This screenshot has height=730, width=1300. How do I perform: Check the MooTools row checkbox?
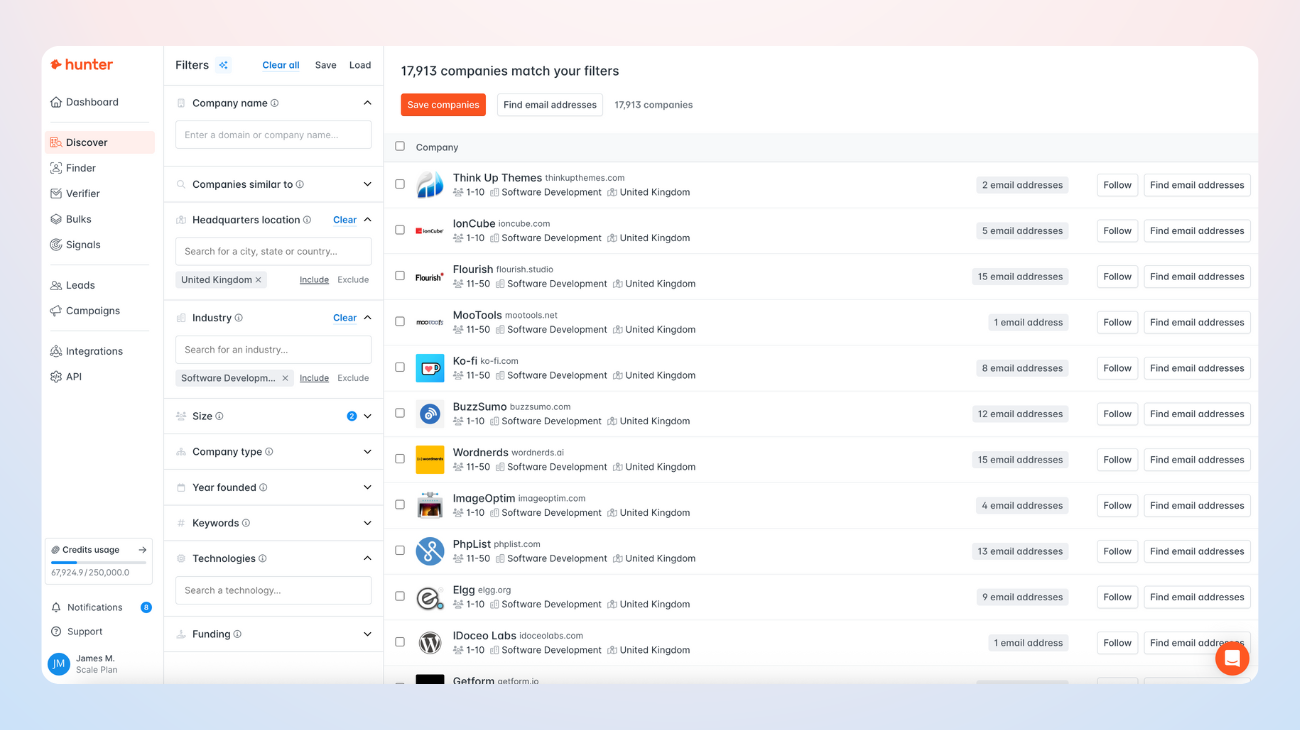click(x=400, y=322)
